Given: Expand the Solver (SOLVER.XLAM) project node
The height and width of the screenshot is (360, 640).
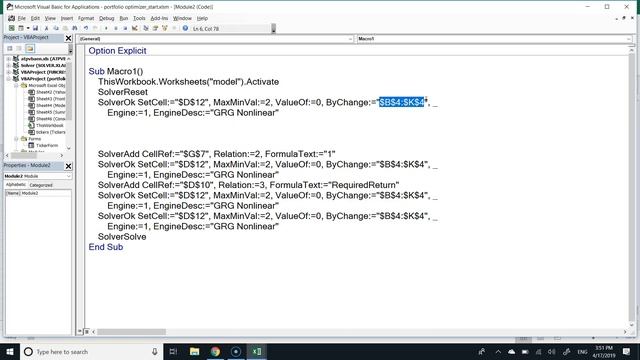Looking at the screenshot, I should (8, 65).
